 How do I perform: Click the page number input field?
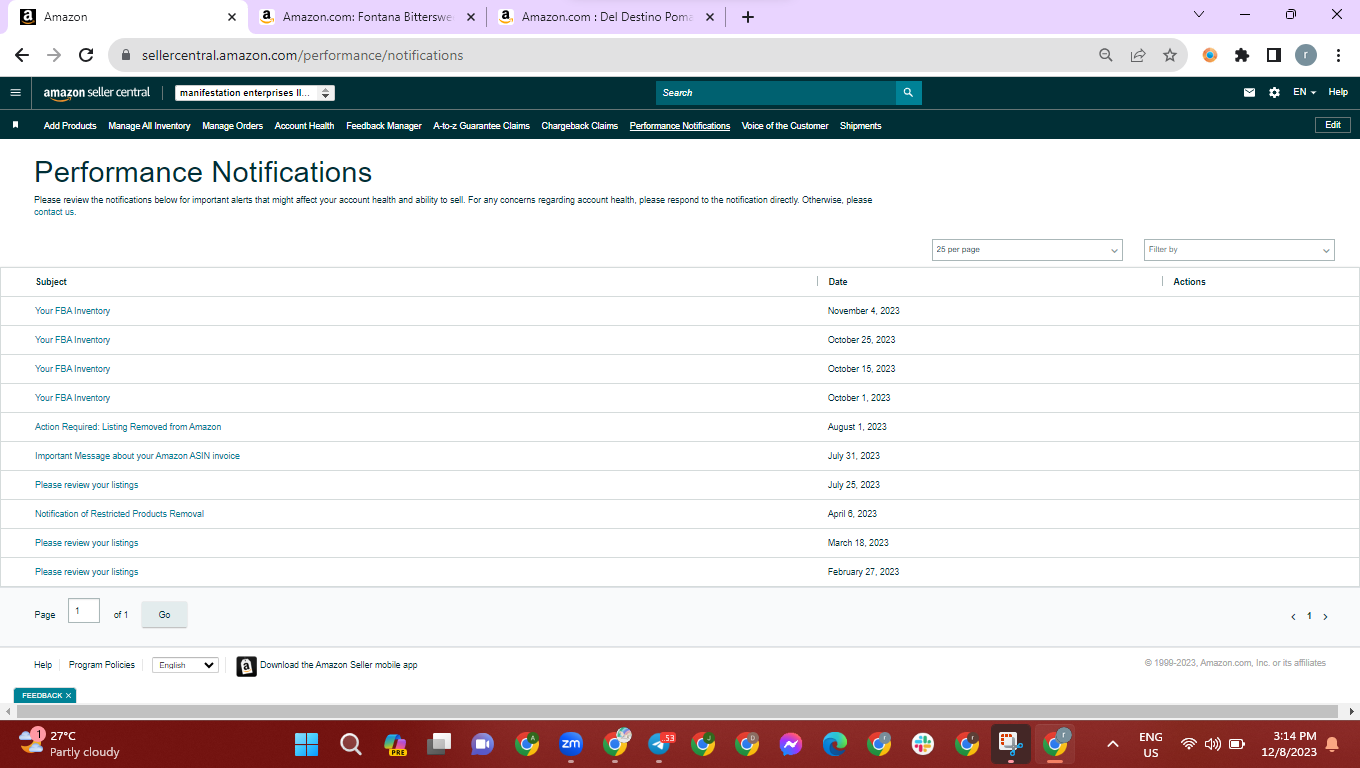pos(84,611)
